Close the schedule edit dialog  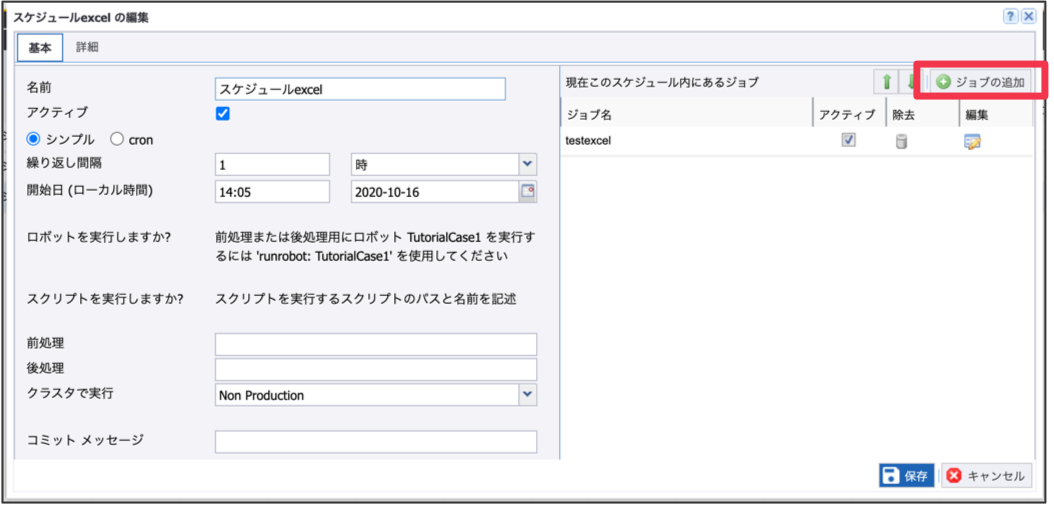coord(1028,17)
